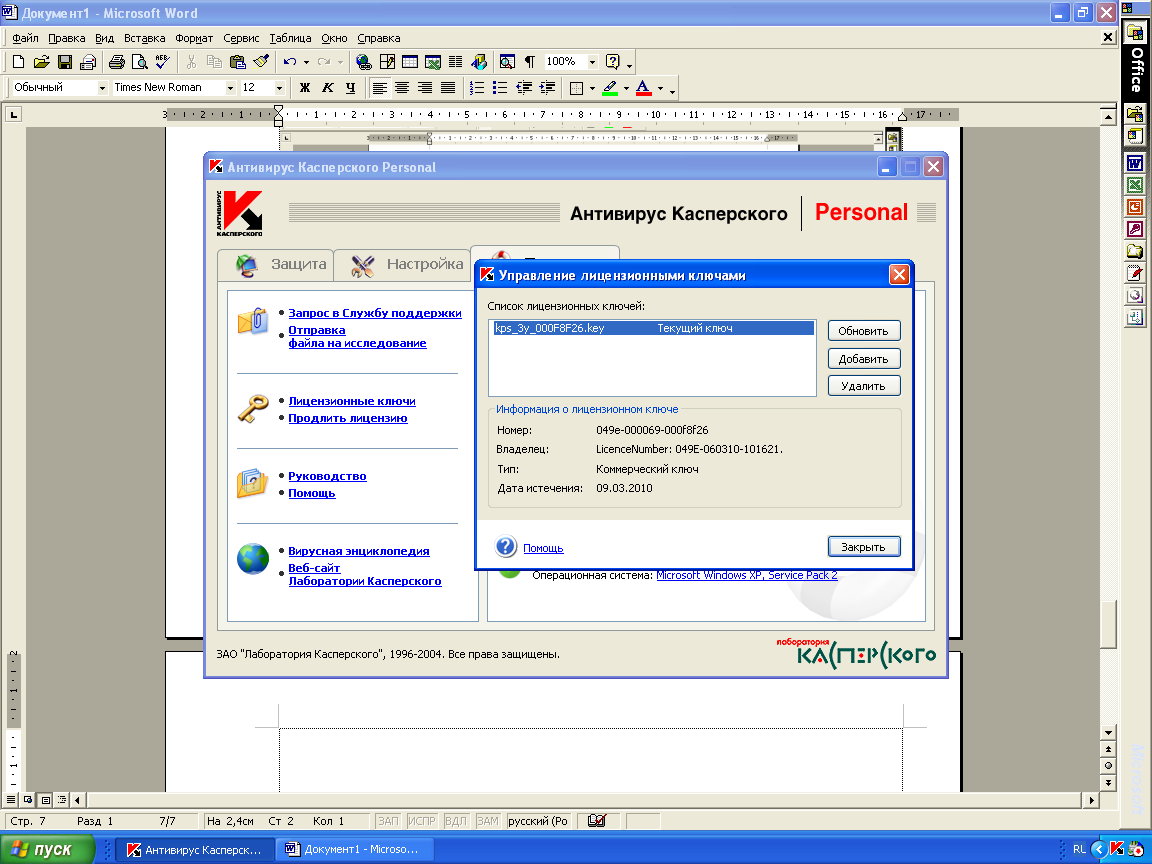1152x864 pixels.
Task: Click the Undo arrow icon
Action: pyautogui.click(x=290, y=62)
